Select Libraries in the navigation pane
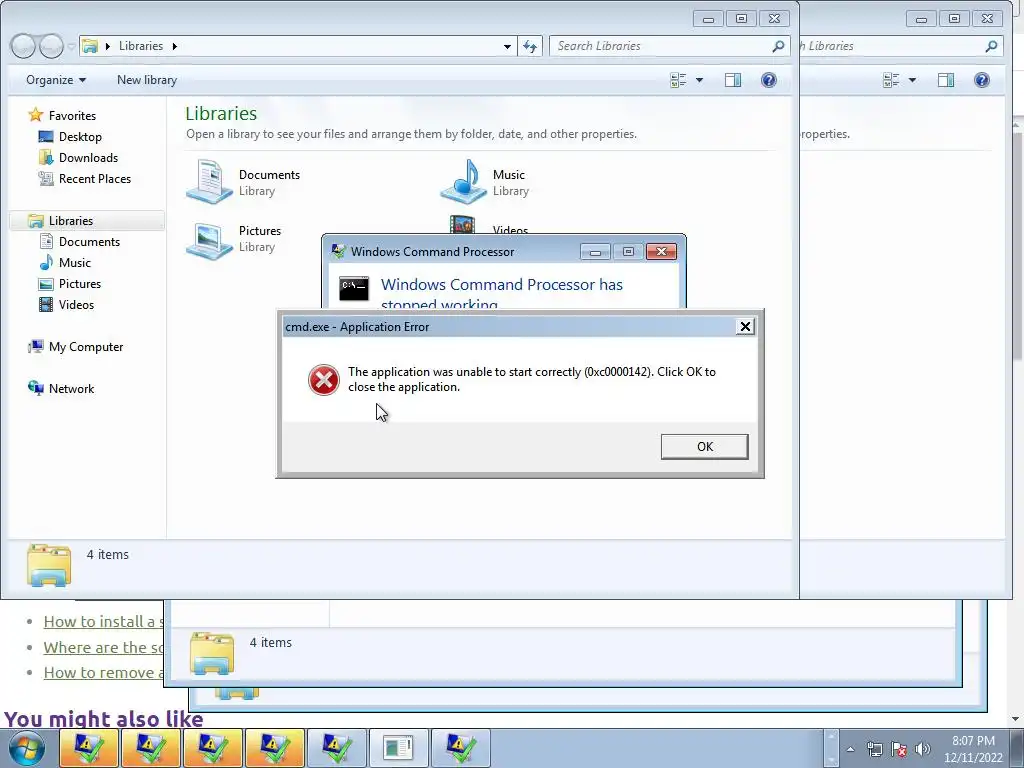 coord(71,221)
